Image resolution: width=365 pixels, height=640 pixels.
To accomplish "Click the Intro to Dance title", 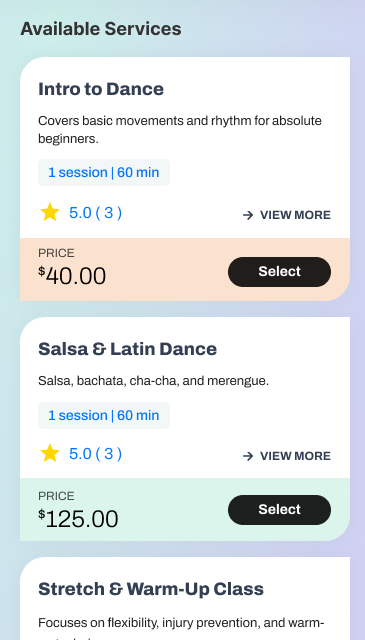I will point(101,89).
